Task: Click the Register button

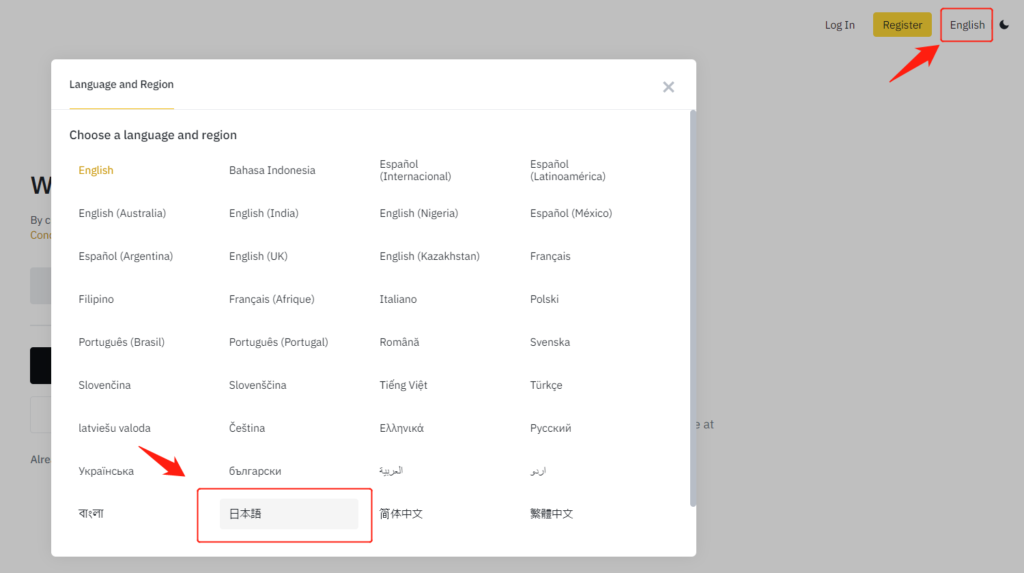Action: 902,25
